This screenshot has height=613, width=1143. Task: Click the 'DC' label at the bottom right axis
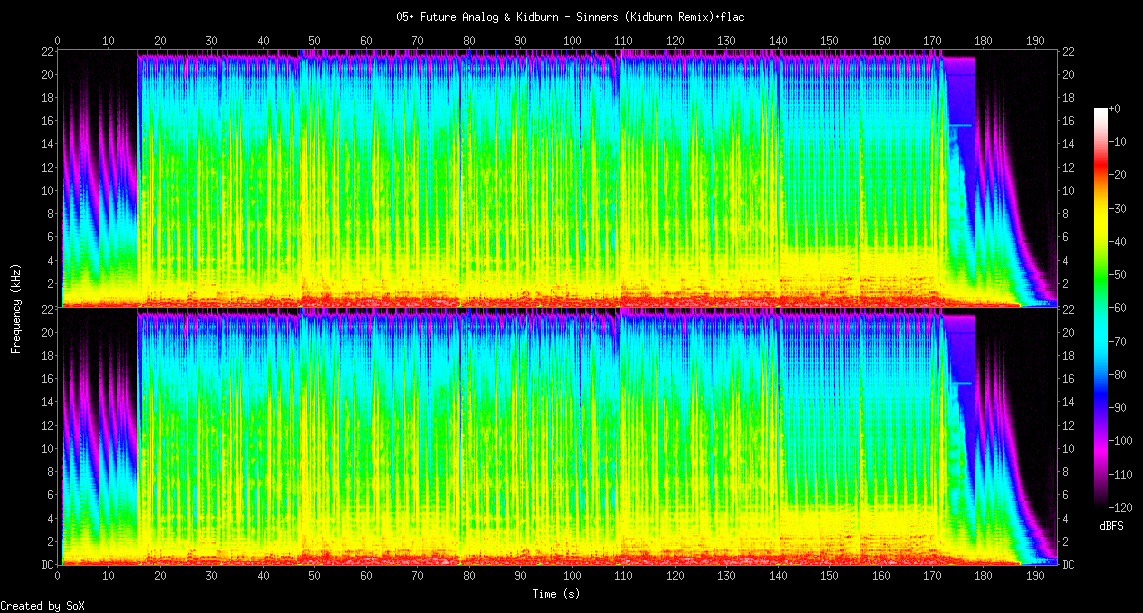(x=1068, y=565)
